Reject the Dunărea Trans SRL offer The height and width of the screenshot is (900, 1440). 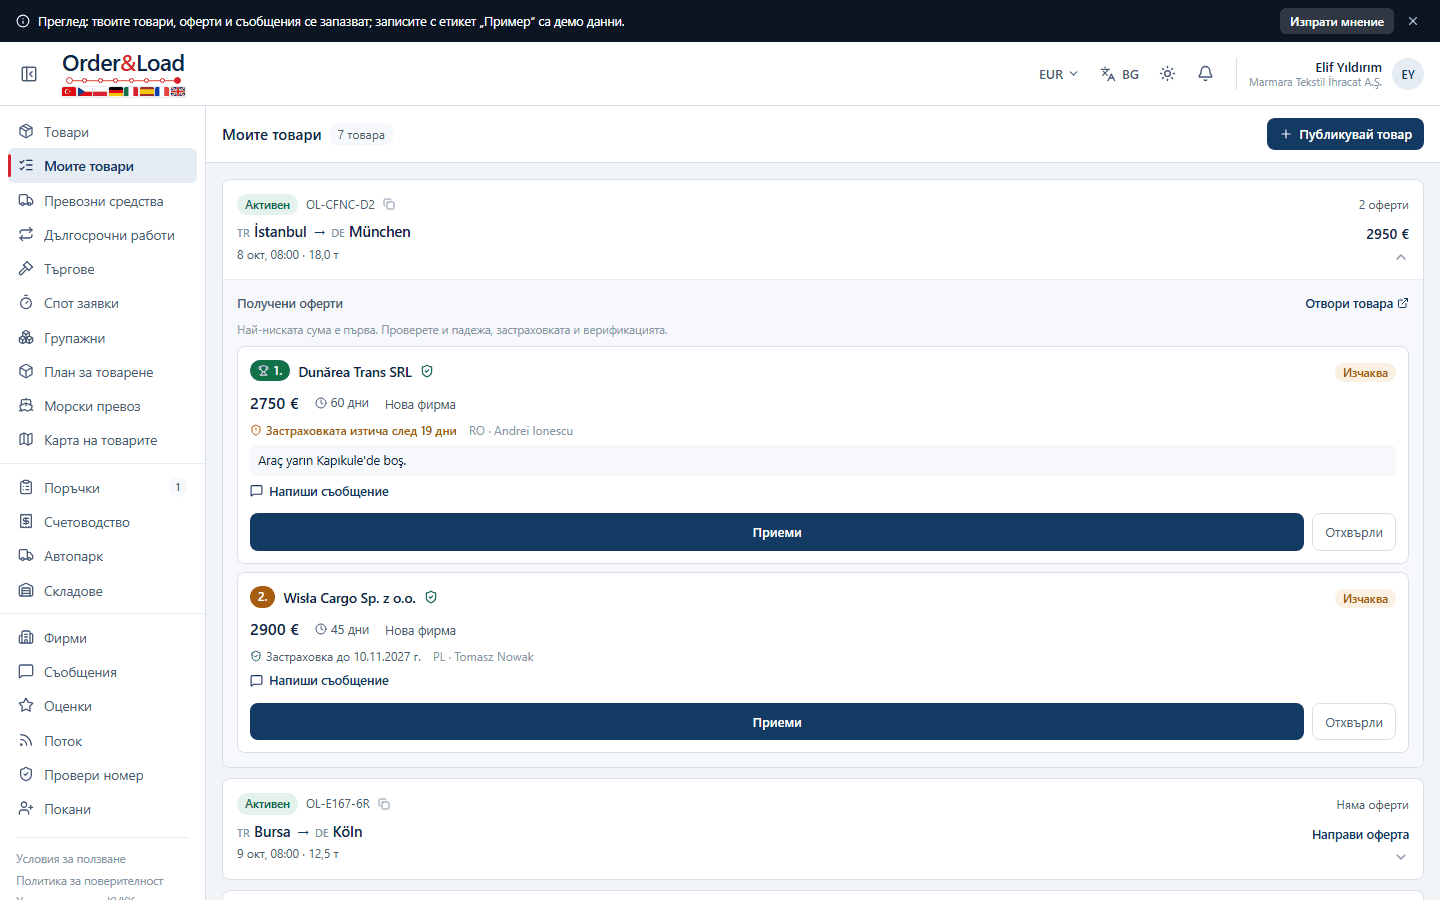[x=1354, y=532]
